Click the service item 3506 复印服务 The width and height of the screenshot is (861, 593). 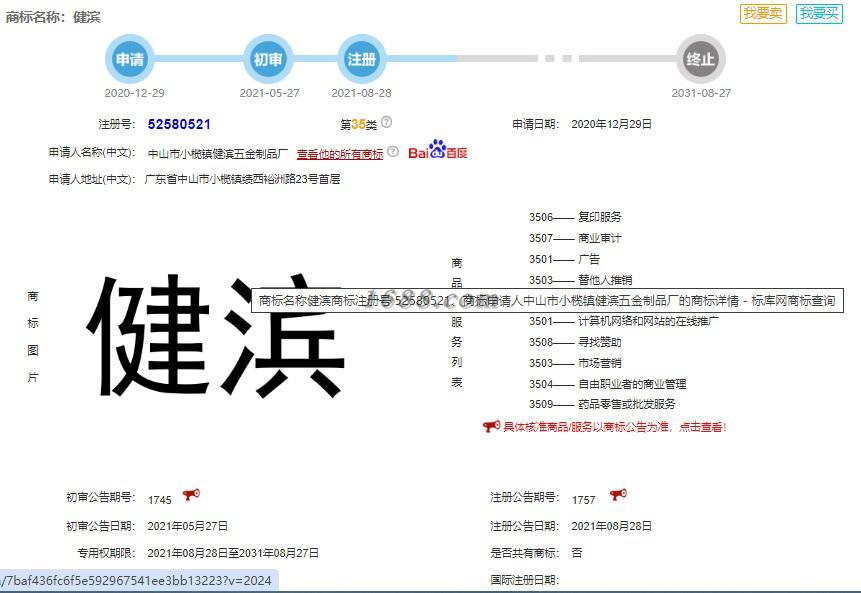click(575, 217)
